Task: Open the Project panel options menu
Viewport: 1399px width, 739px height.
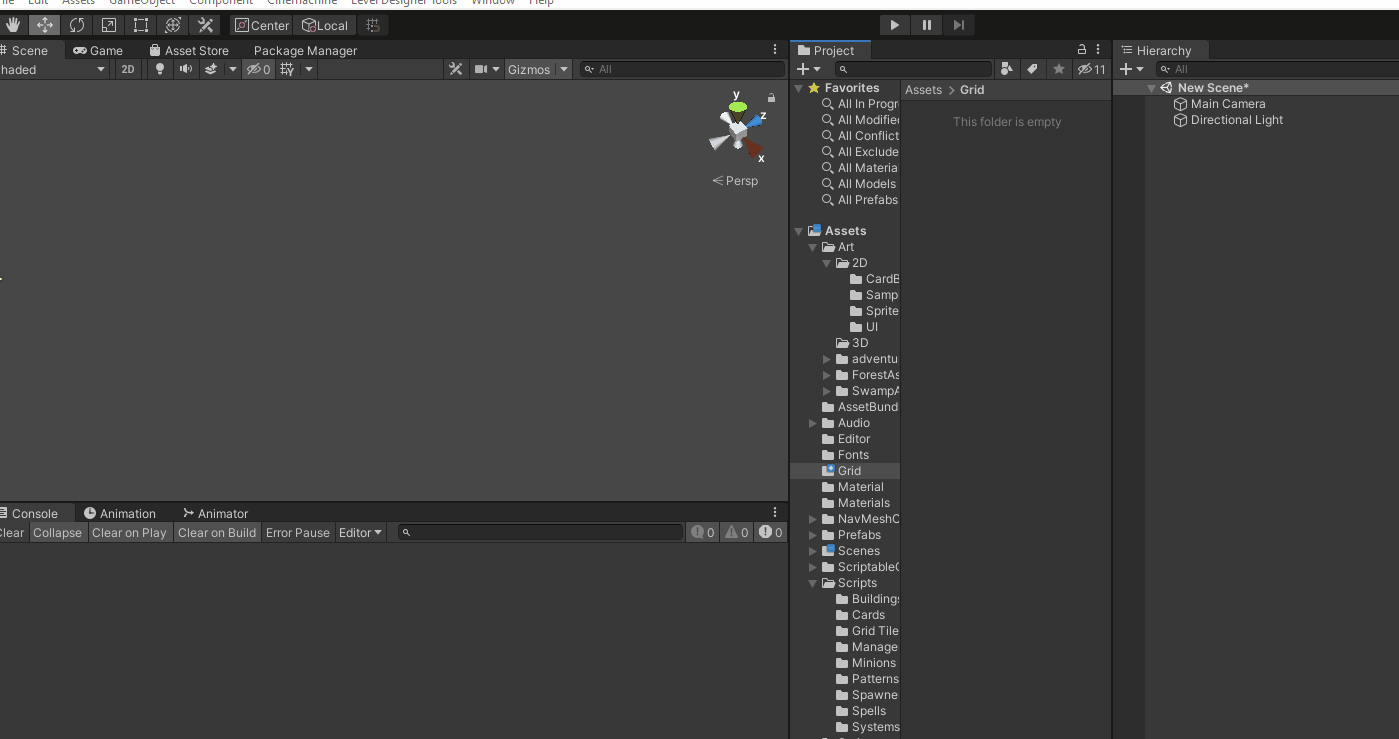Action: click(1098, 49)
